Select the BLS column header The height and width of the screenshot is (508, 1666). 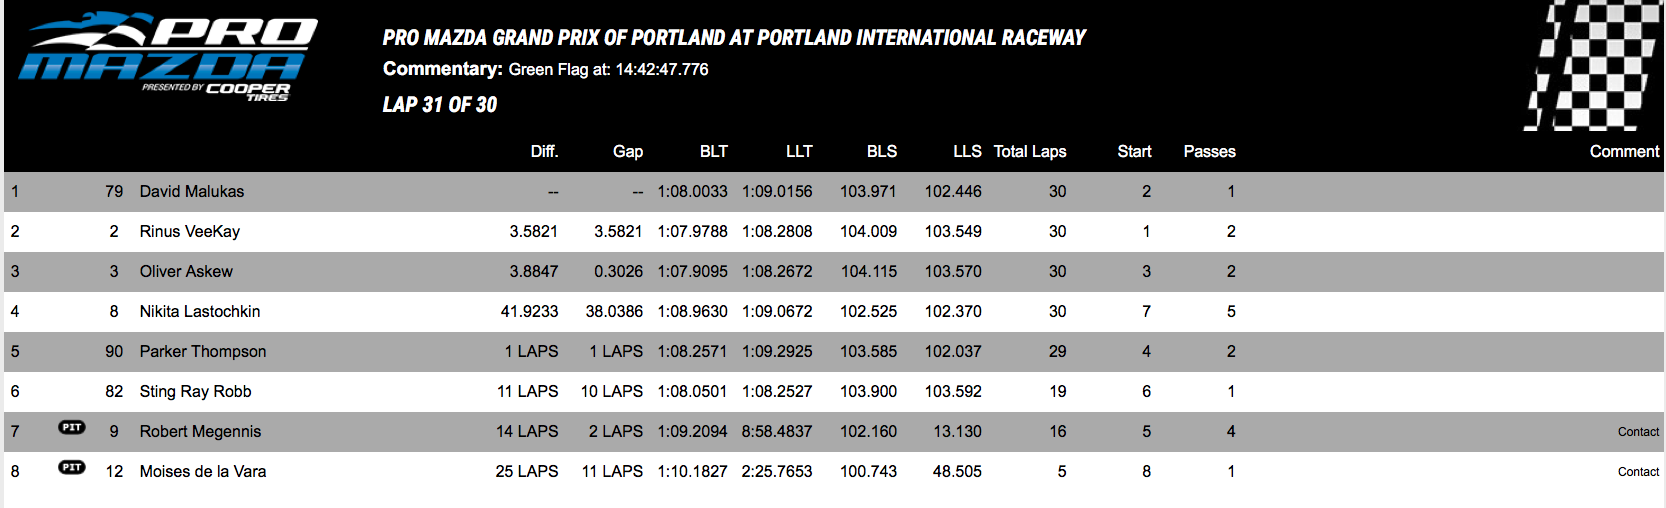click(882, 151)
